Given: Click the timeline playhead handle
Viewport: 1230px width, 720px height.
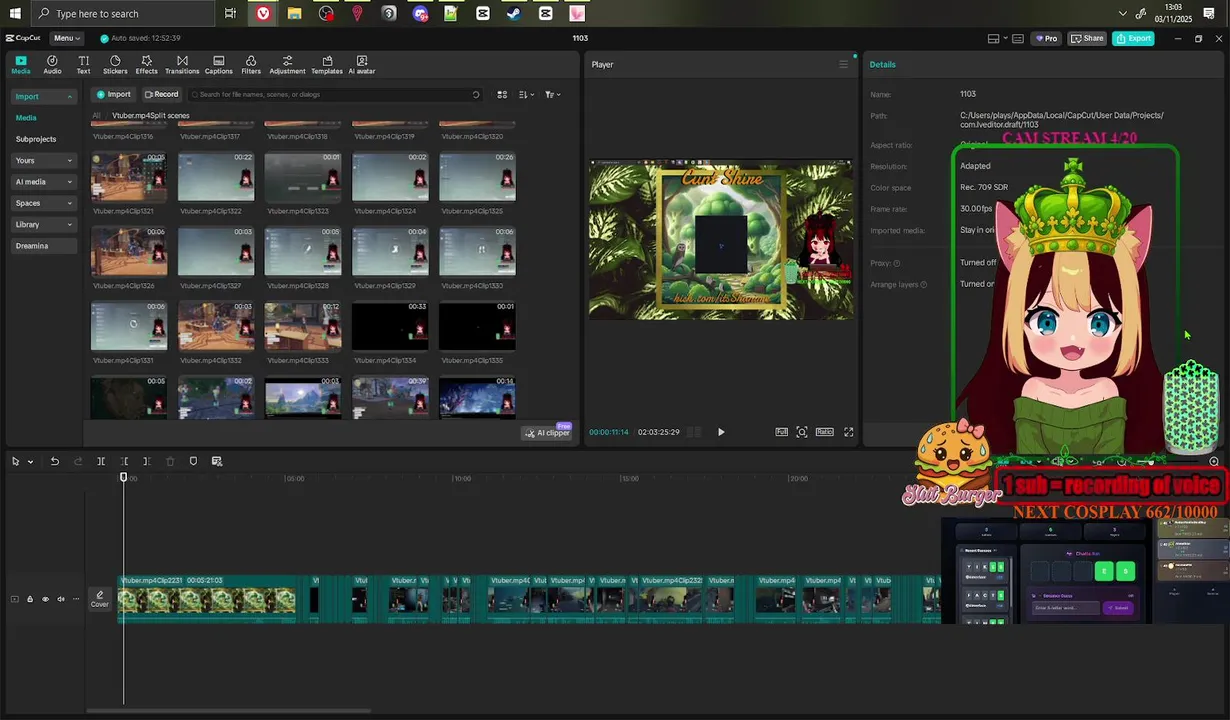Looking at the screenshot, I should coord(124,477).
